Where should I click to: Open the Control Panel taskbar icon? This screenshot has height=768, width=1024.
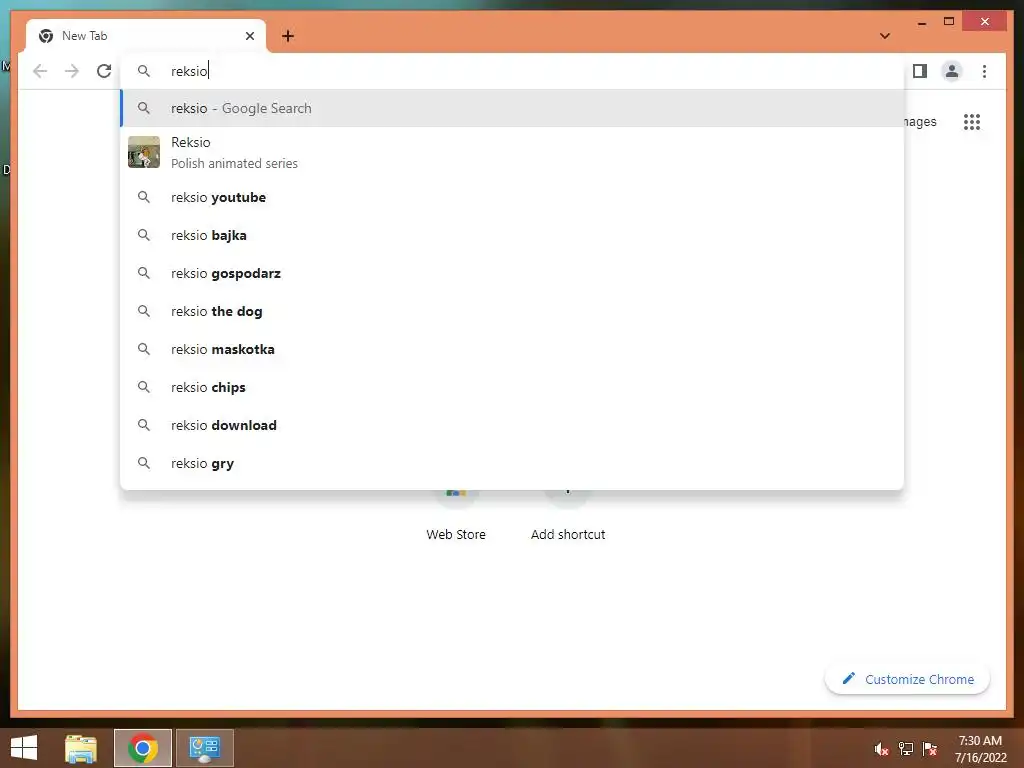tap(204, 748)
